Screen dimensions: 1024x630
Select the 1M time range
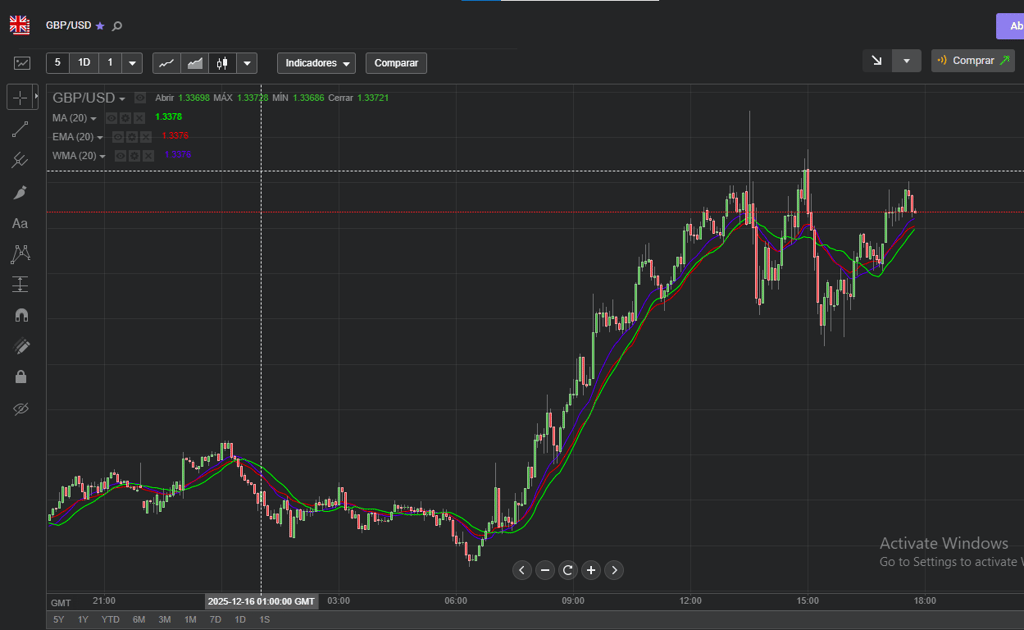point(190,620)
